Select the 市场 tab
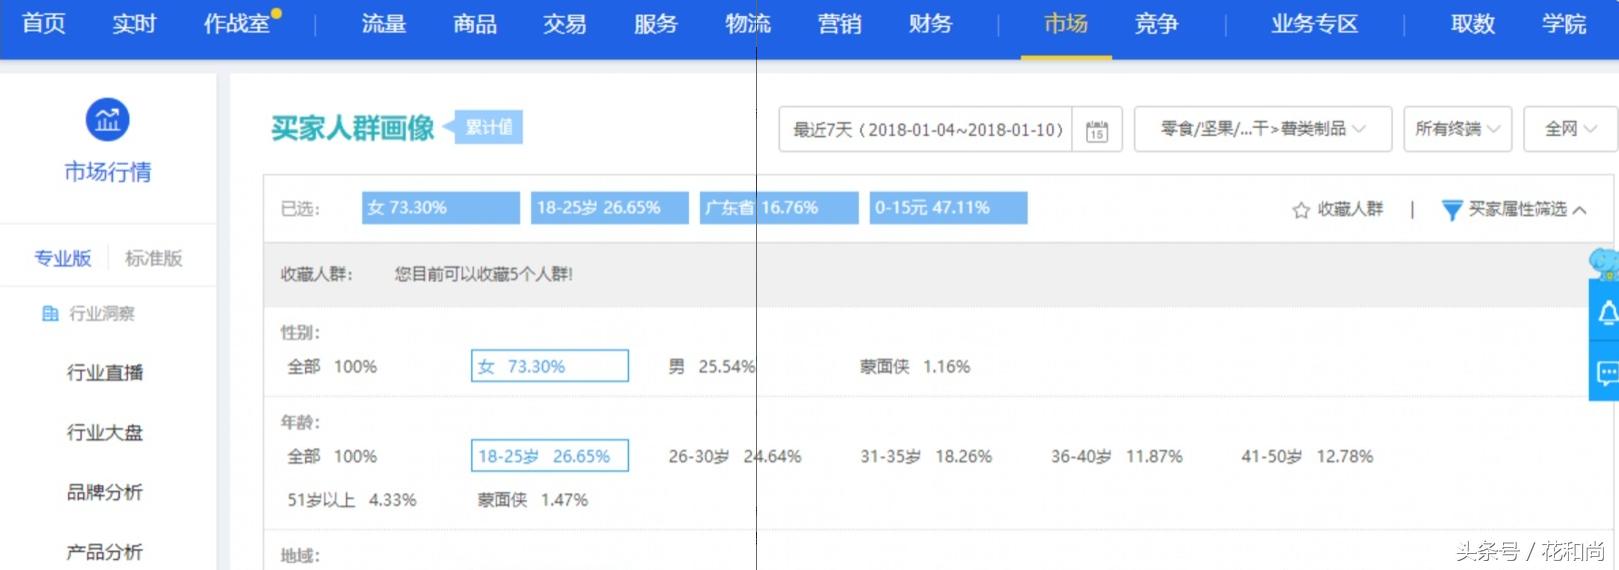 pyautogui.click(x=1066, y=24)
